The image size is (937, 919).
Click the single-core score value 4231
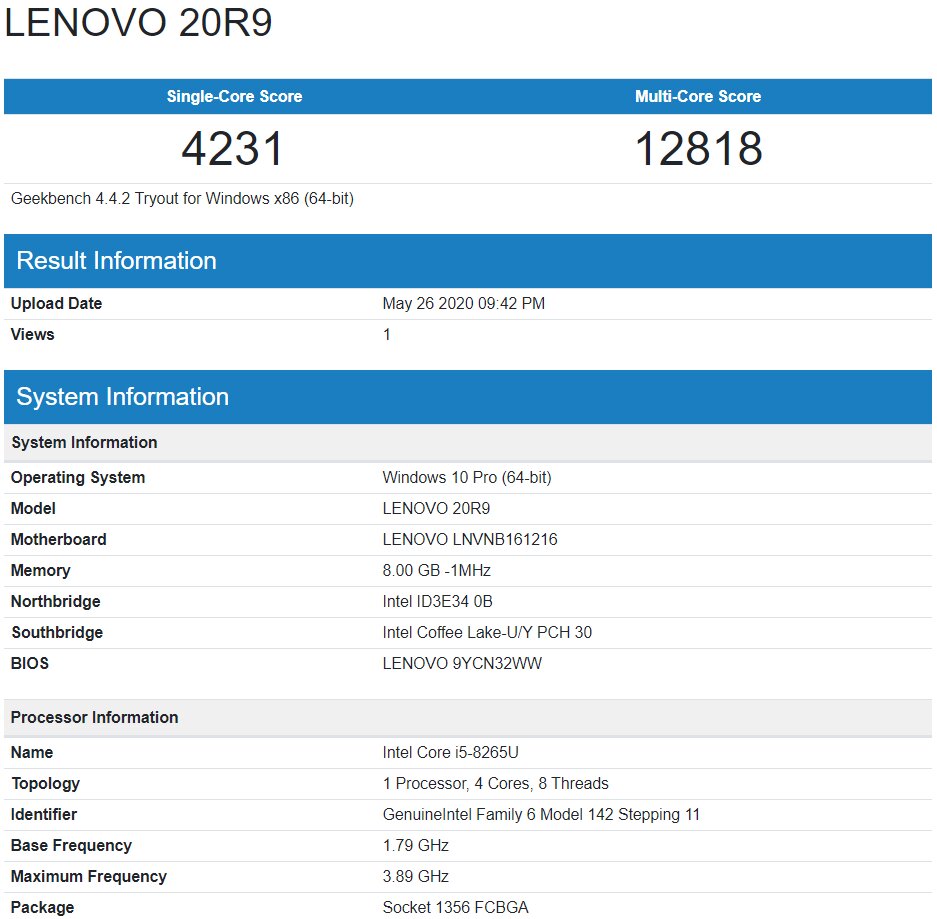coord(232,148)
